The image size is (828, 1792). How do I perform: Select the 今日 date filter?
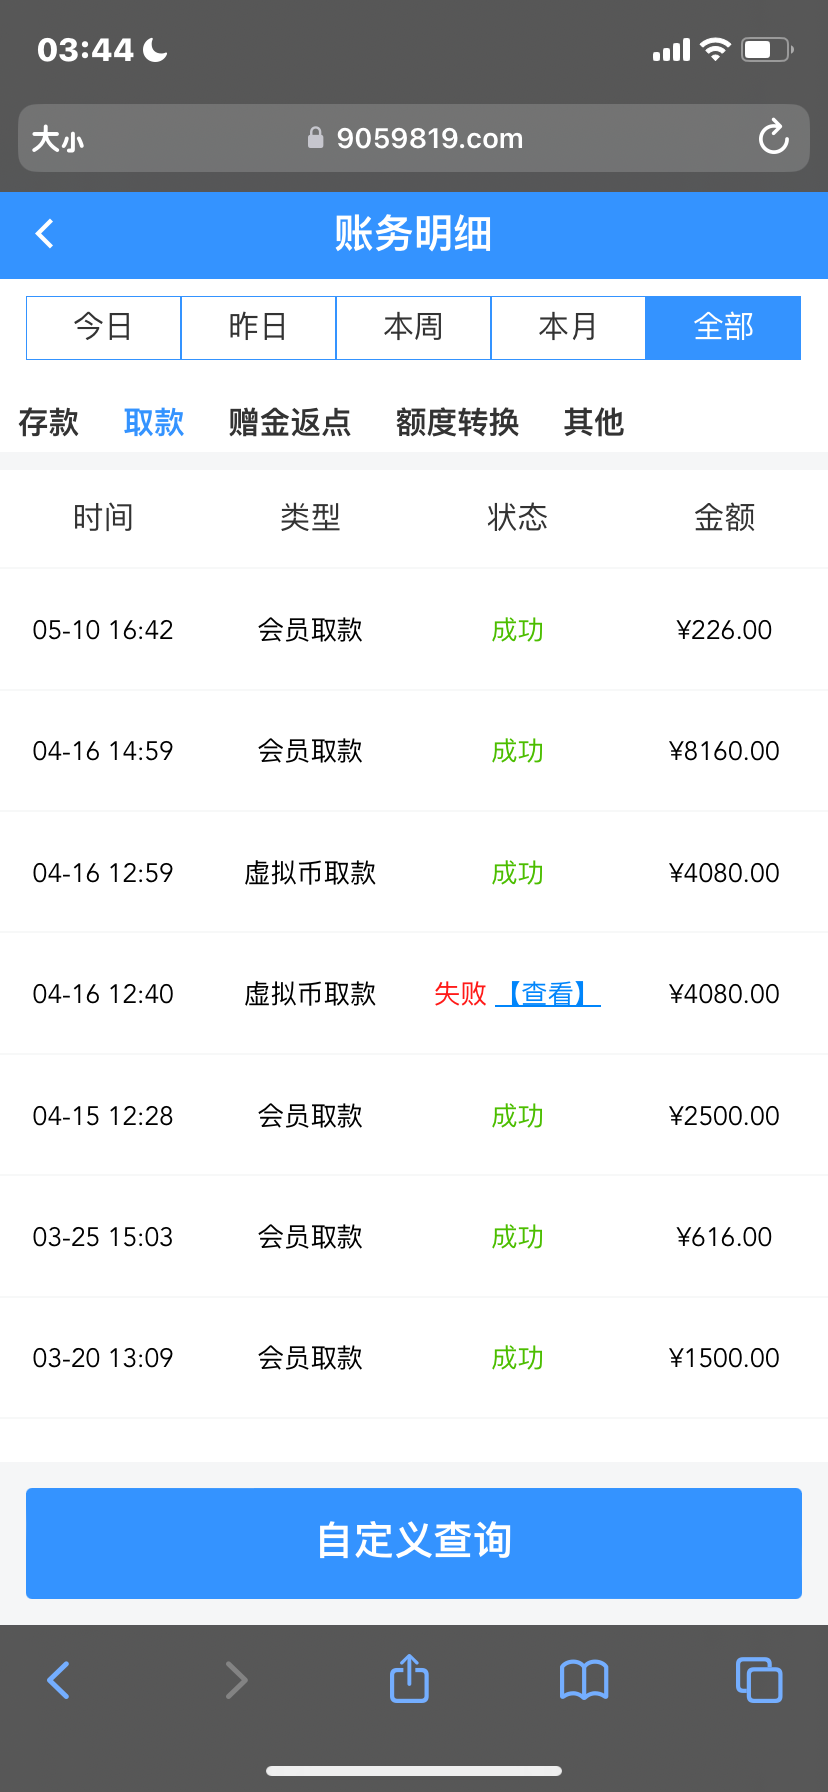(x=103, y=327)
